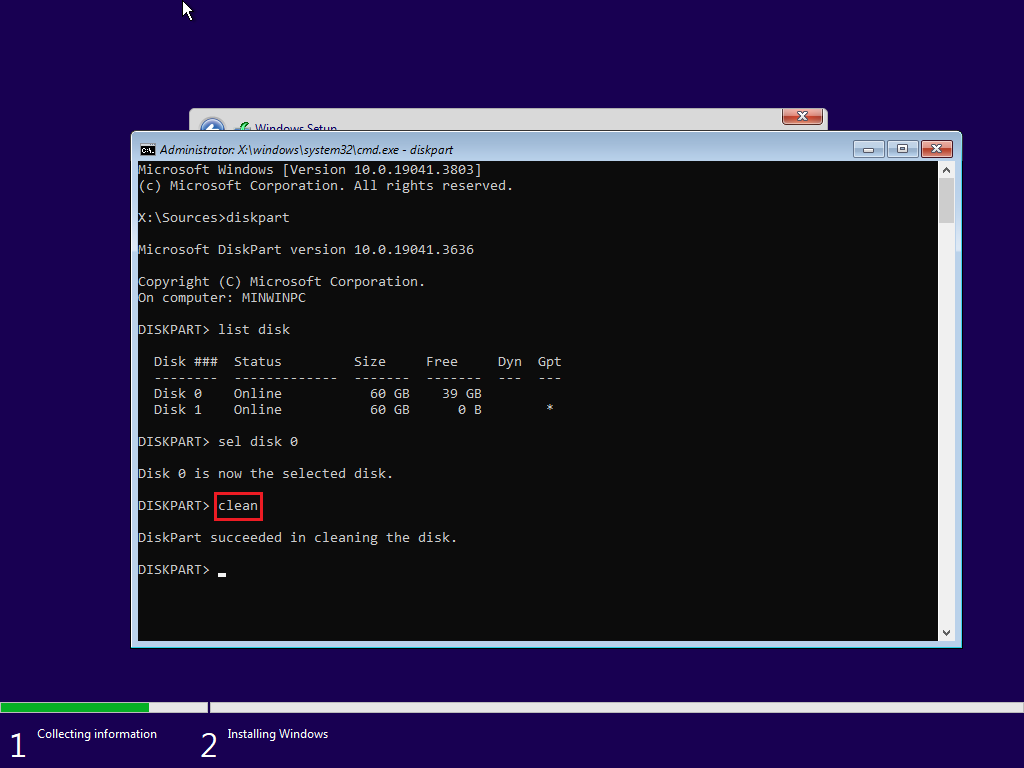Click Disk 0 'Online' status

[258, 394]
